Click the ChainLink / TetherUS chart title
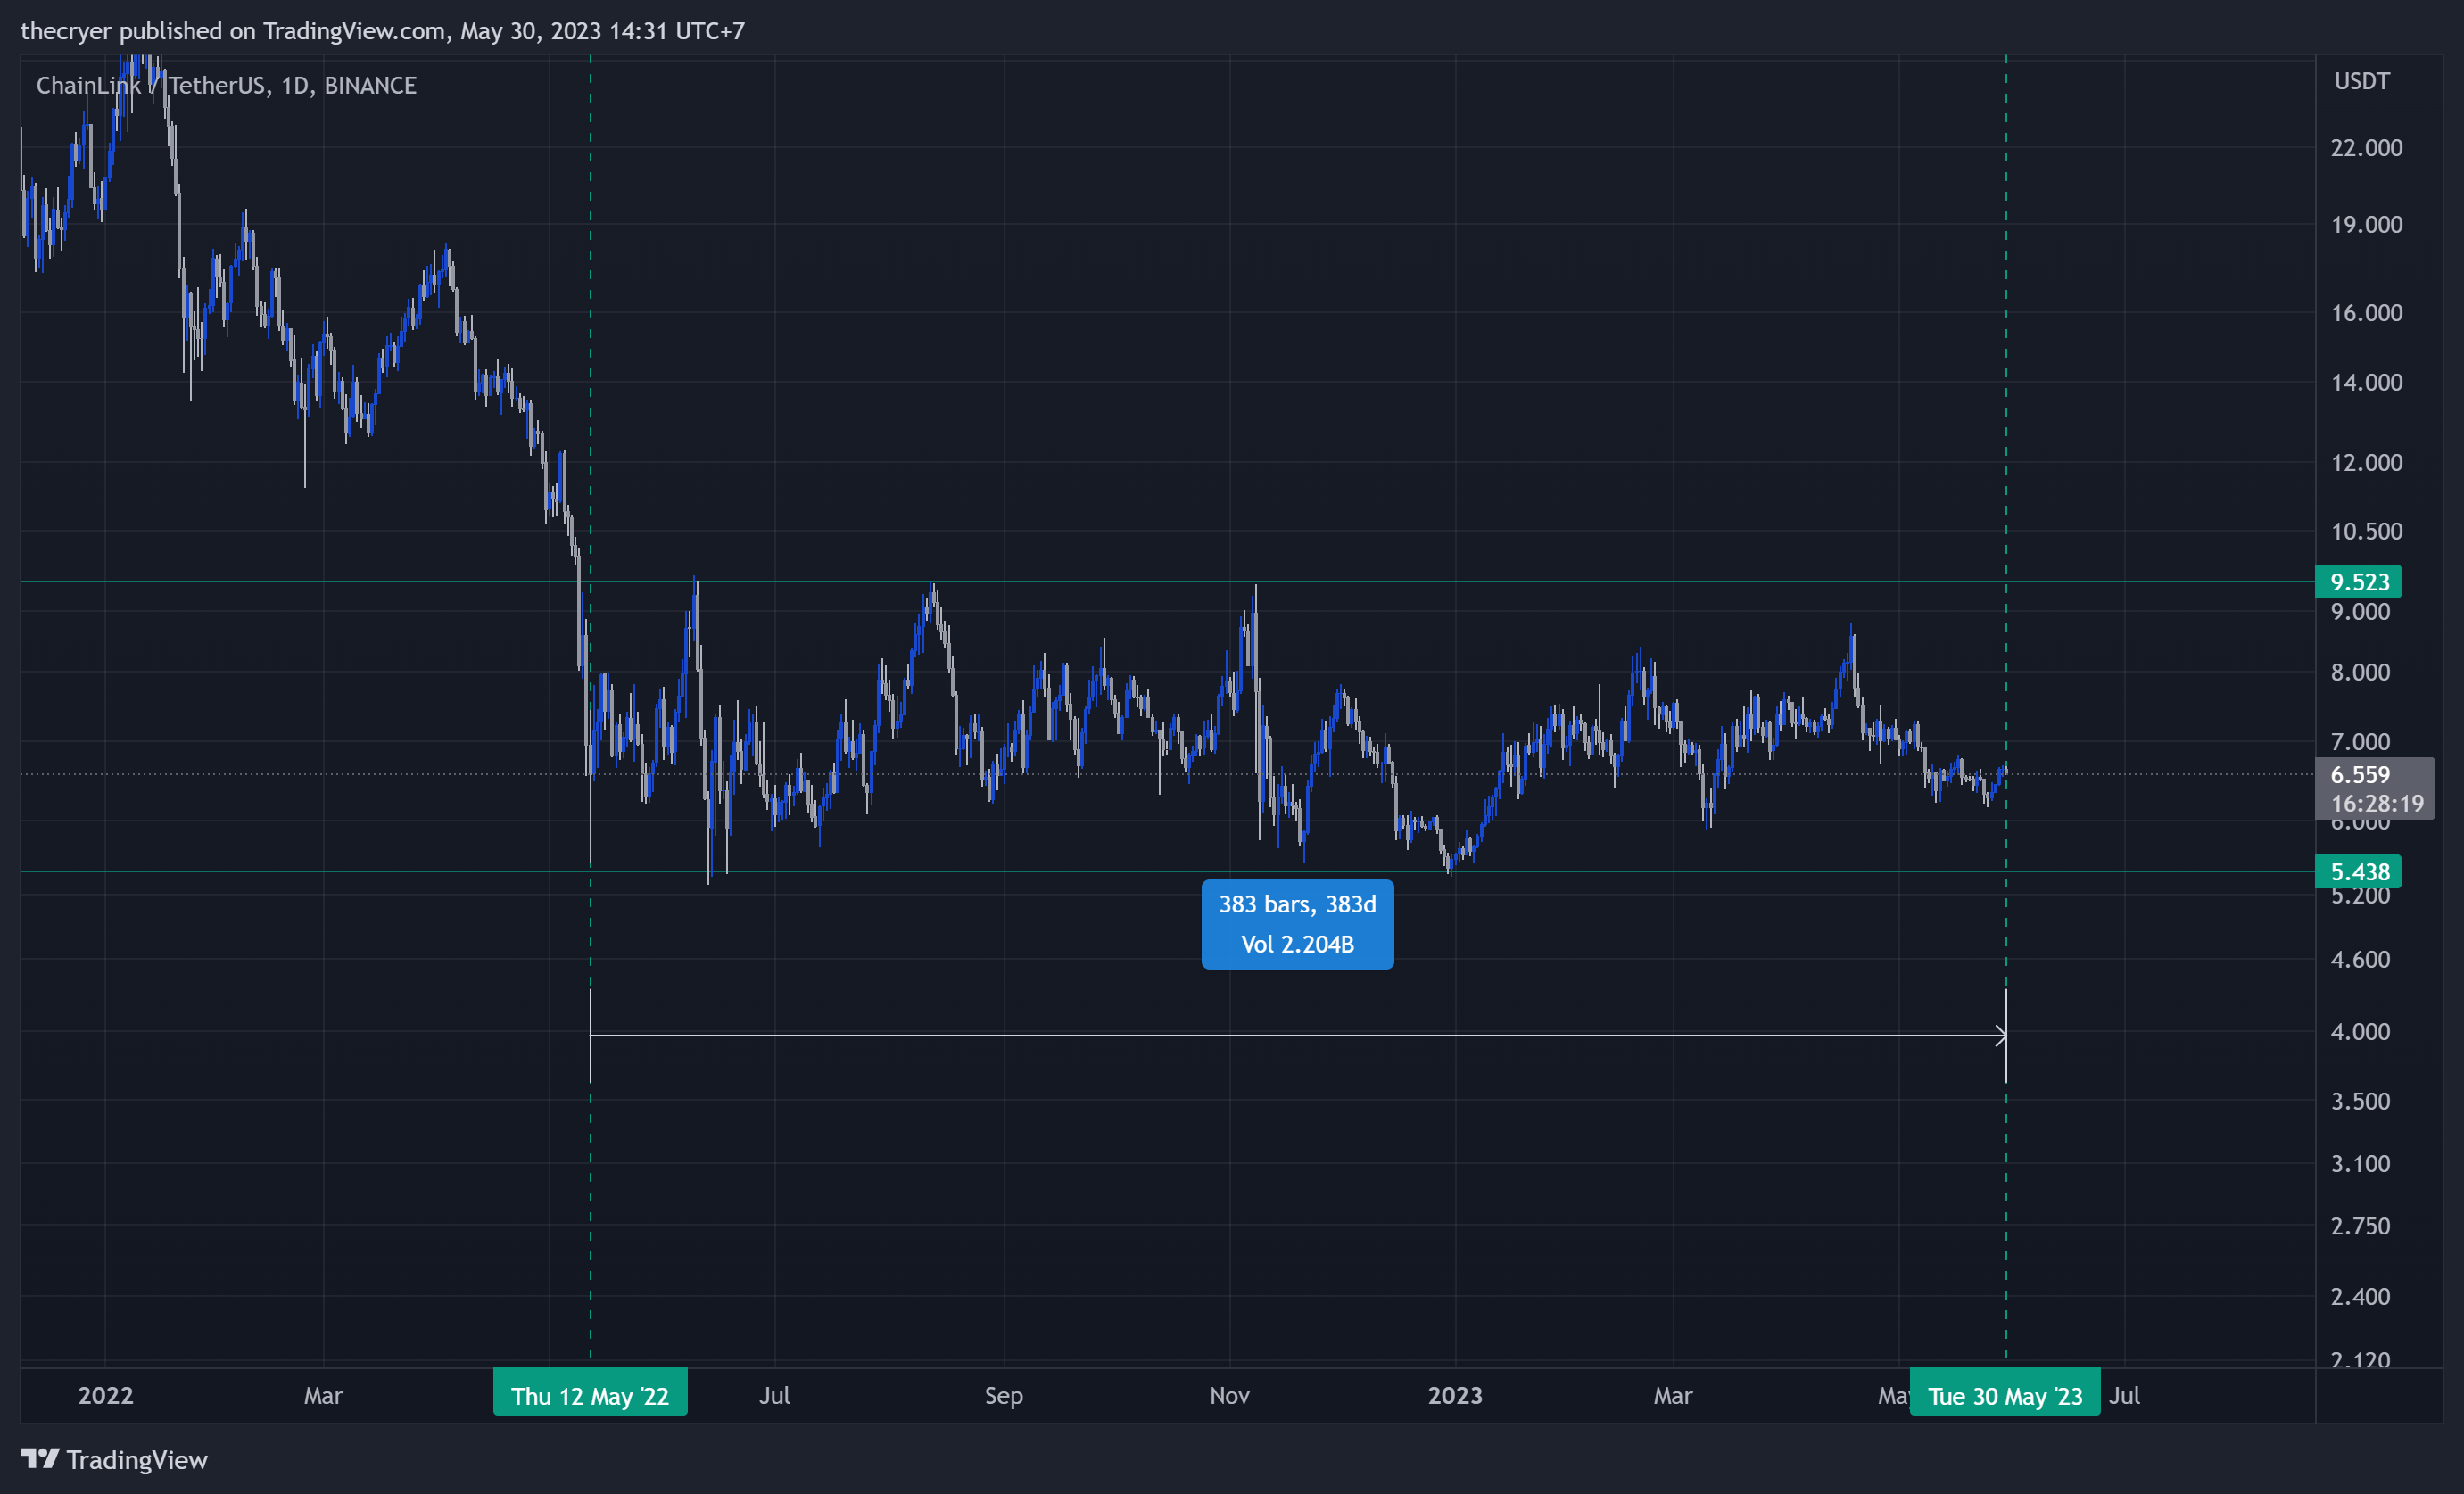This screenshot has width=2464, height=1494. (226, 86)
